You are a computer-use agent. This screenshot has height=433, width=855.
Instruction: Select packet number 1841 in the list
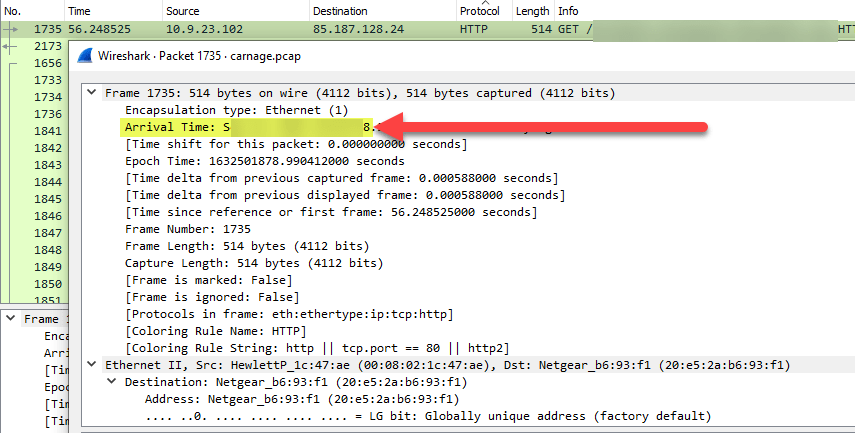pos(48,131)
